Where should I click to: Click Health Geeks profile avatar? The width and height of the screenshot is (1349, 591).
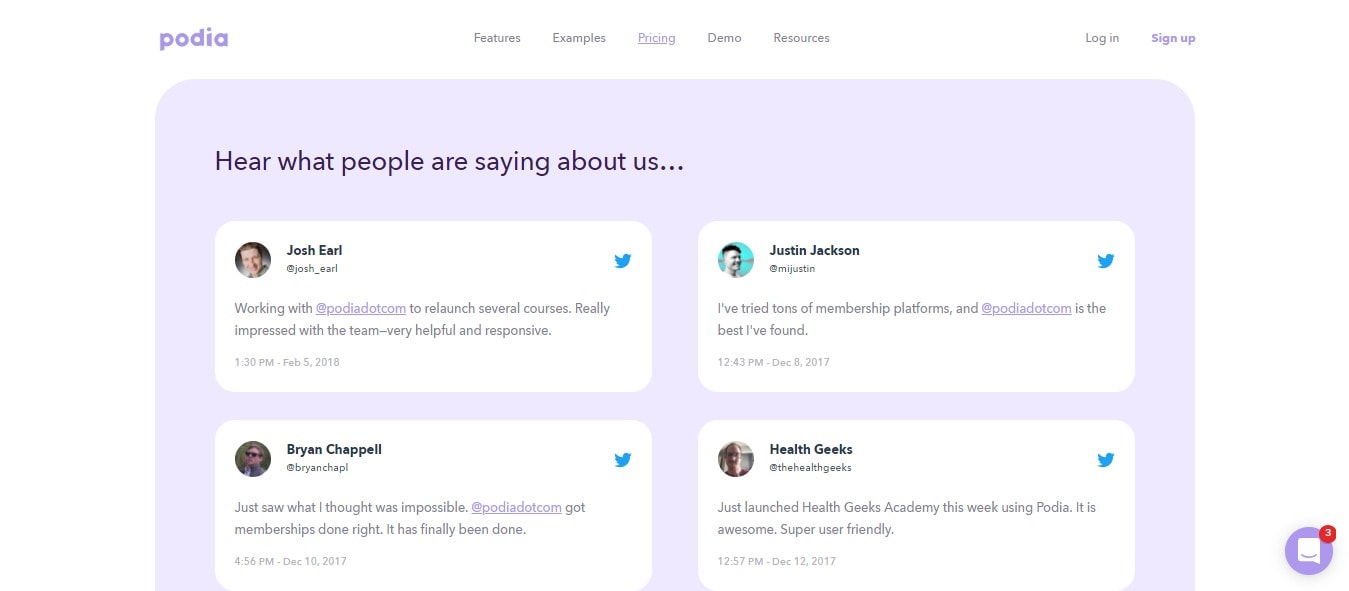pos(736,459)
